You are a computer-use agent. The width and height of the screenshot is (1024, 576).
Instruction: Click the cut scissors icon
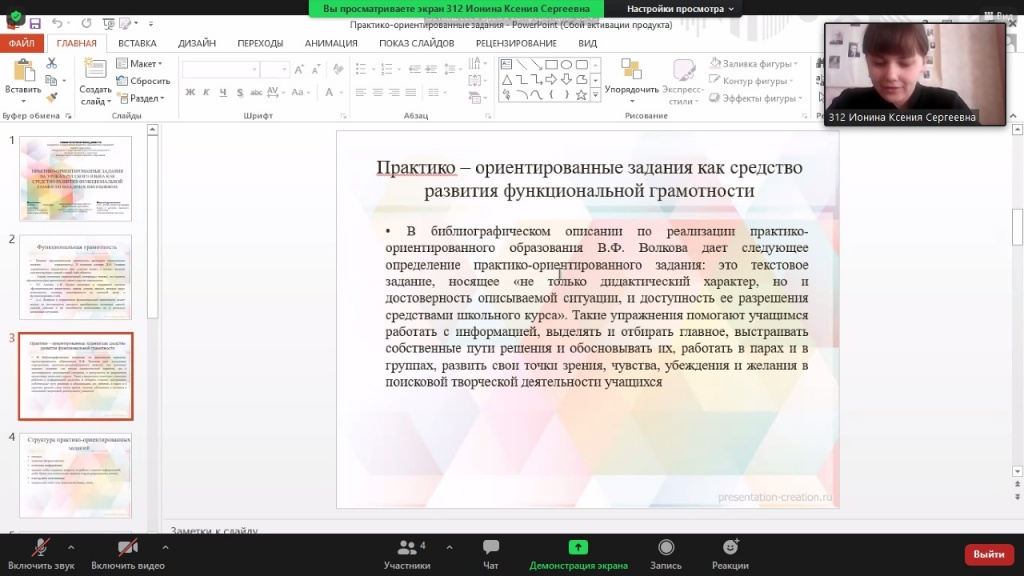pyautogui.click(x=52, y=64)
